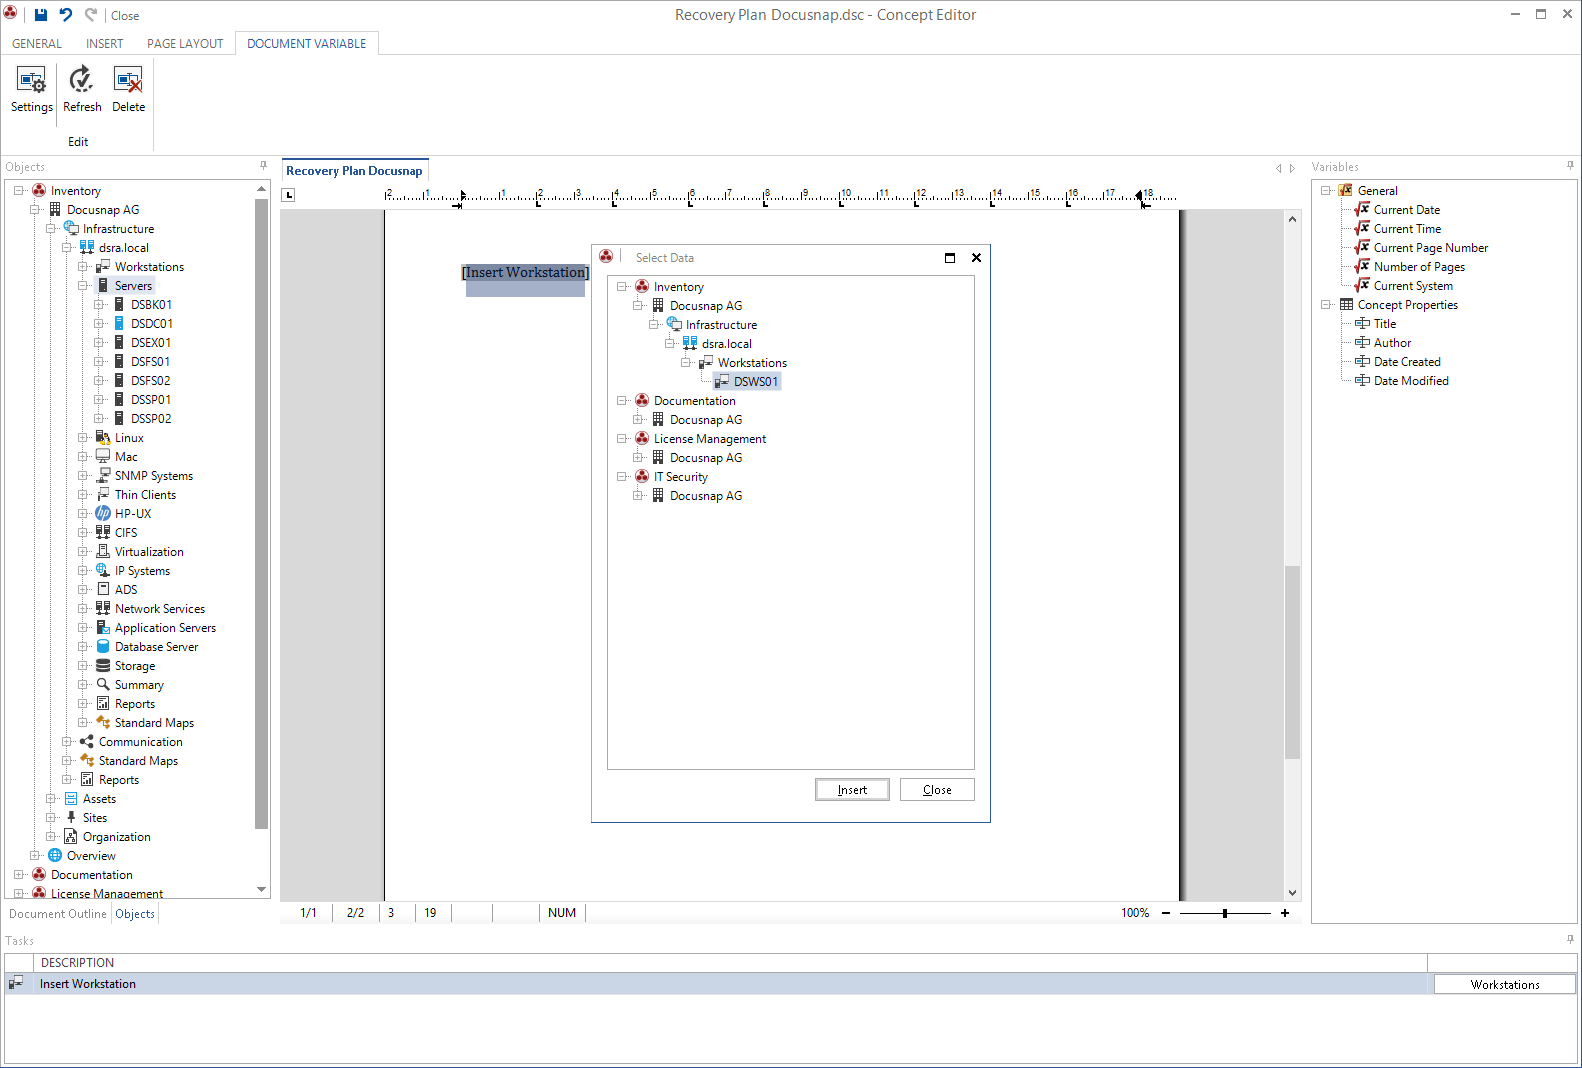Click the Organization icon in the Objects tree
The width and height of the screenshot is (1582, 1068).
click(x=71, y=837)
